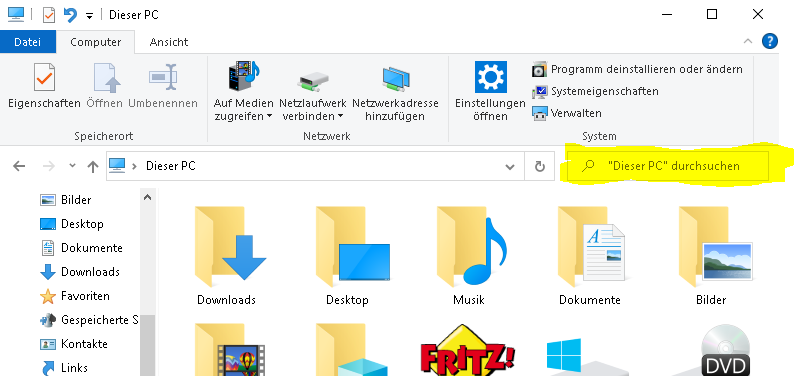Click the Öffnen ribbon button
This screenshot has width=794, height=376.
tap(105, 85)
